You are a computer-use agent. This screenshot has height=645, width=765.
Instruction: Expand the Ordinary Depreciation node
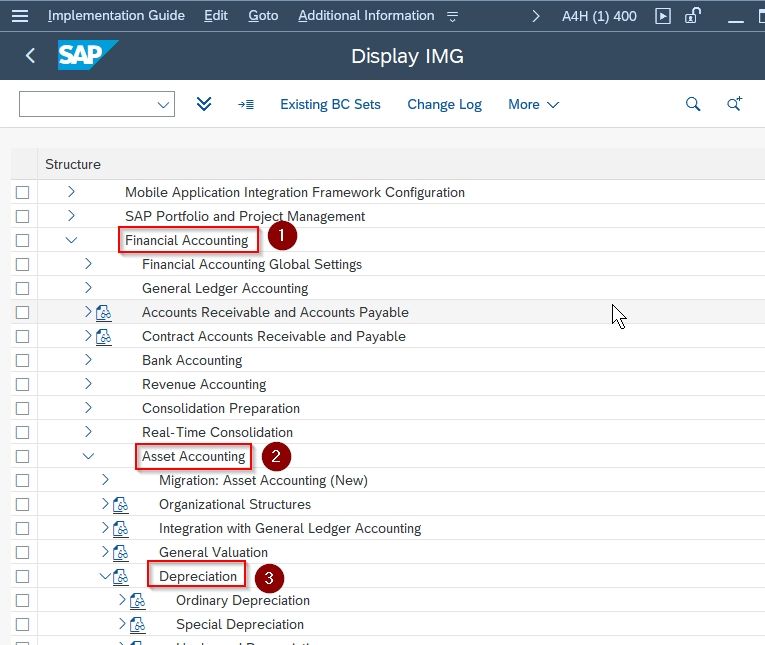122,600
